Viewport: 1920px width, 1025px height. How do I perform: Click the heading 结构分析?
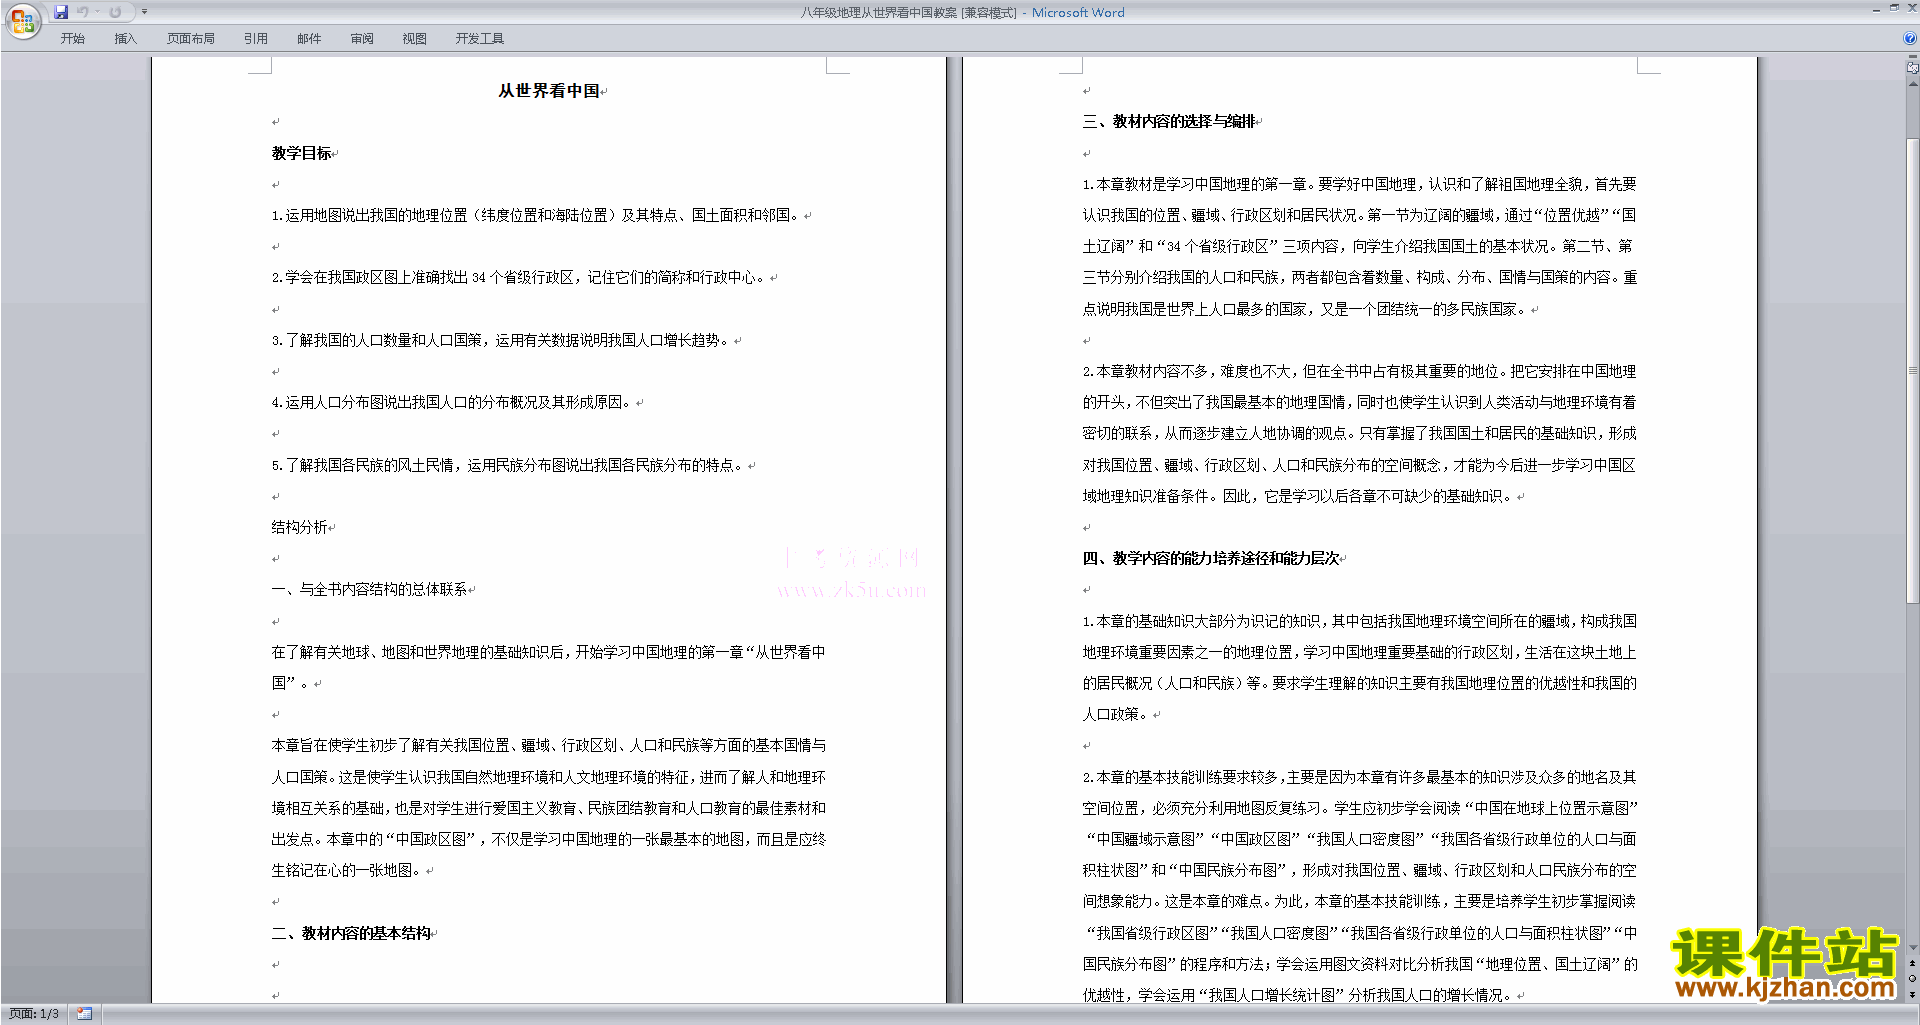pos(299,527)
